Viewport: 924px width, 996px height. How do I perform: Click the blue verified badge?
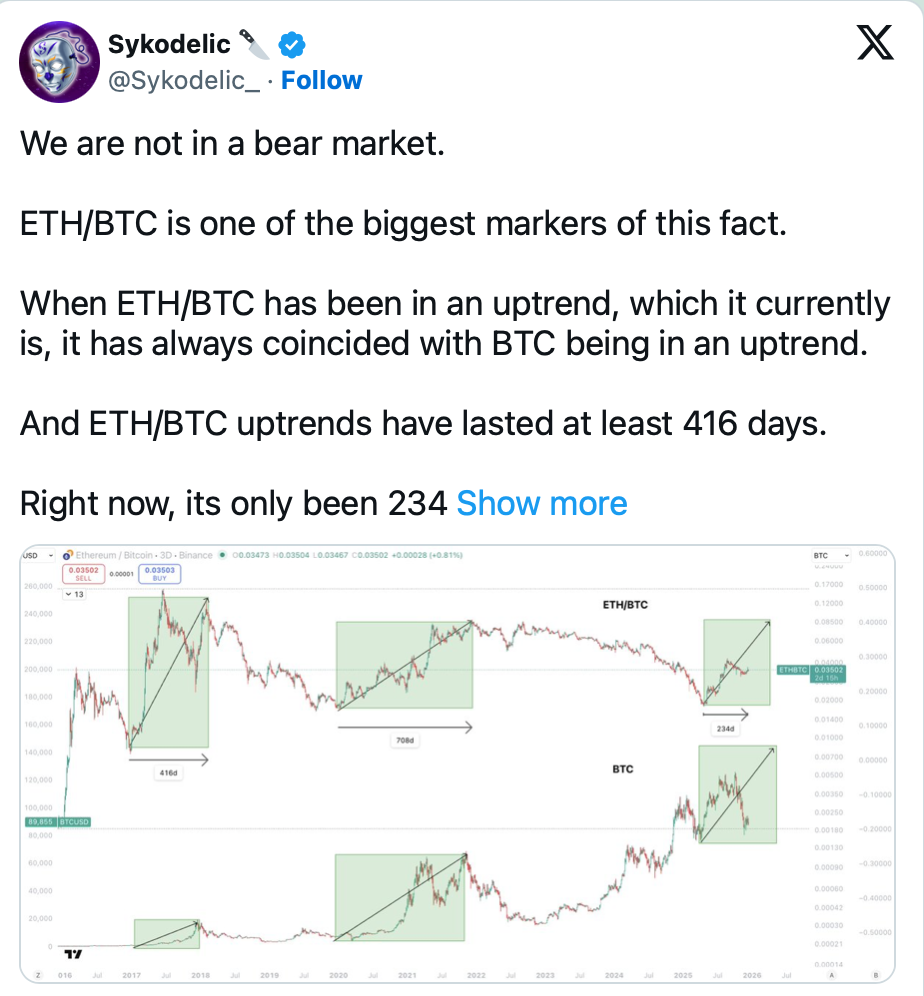click(291, 44)
